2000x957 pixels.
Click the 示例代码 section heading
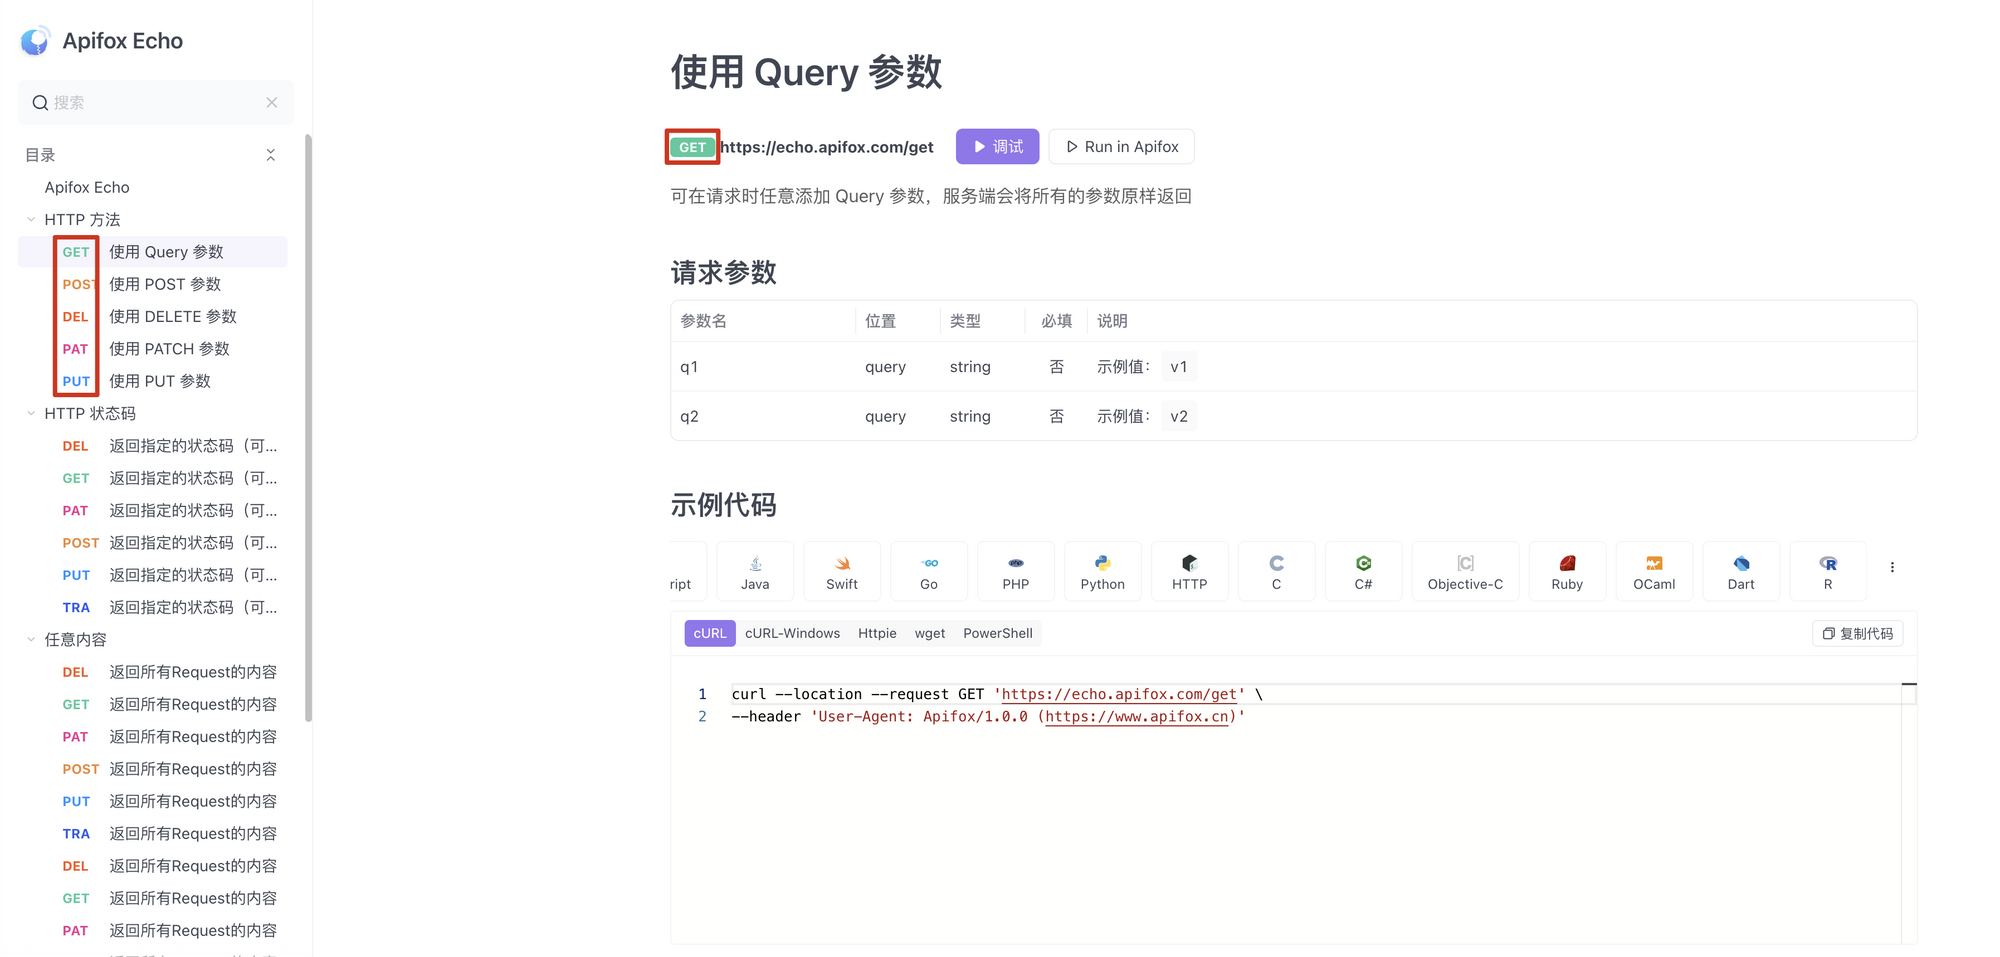coord(723,505)
